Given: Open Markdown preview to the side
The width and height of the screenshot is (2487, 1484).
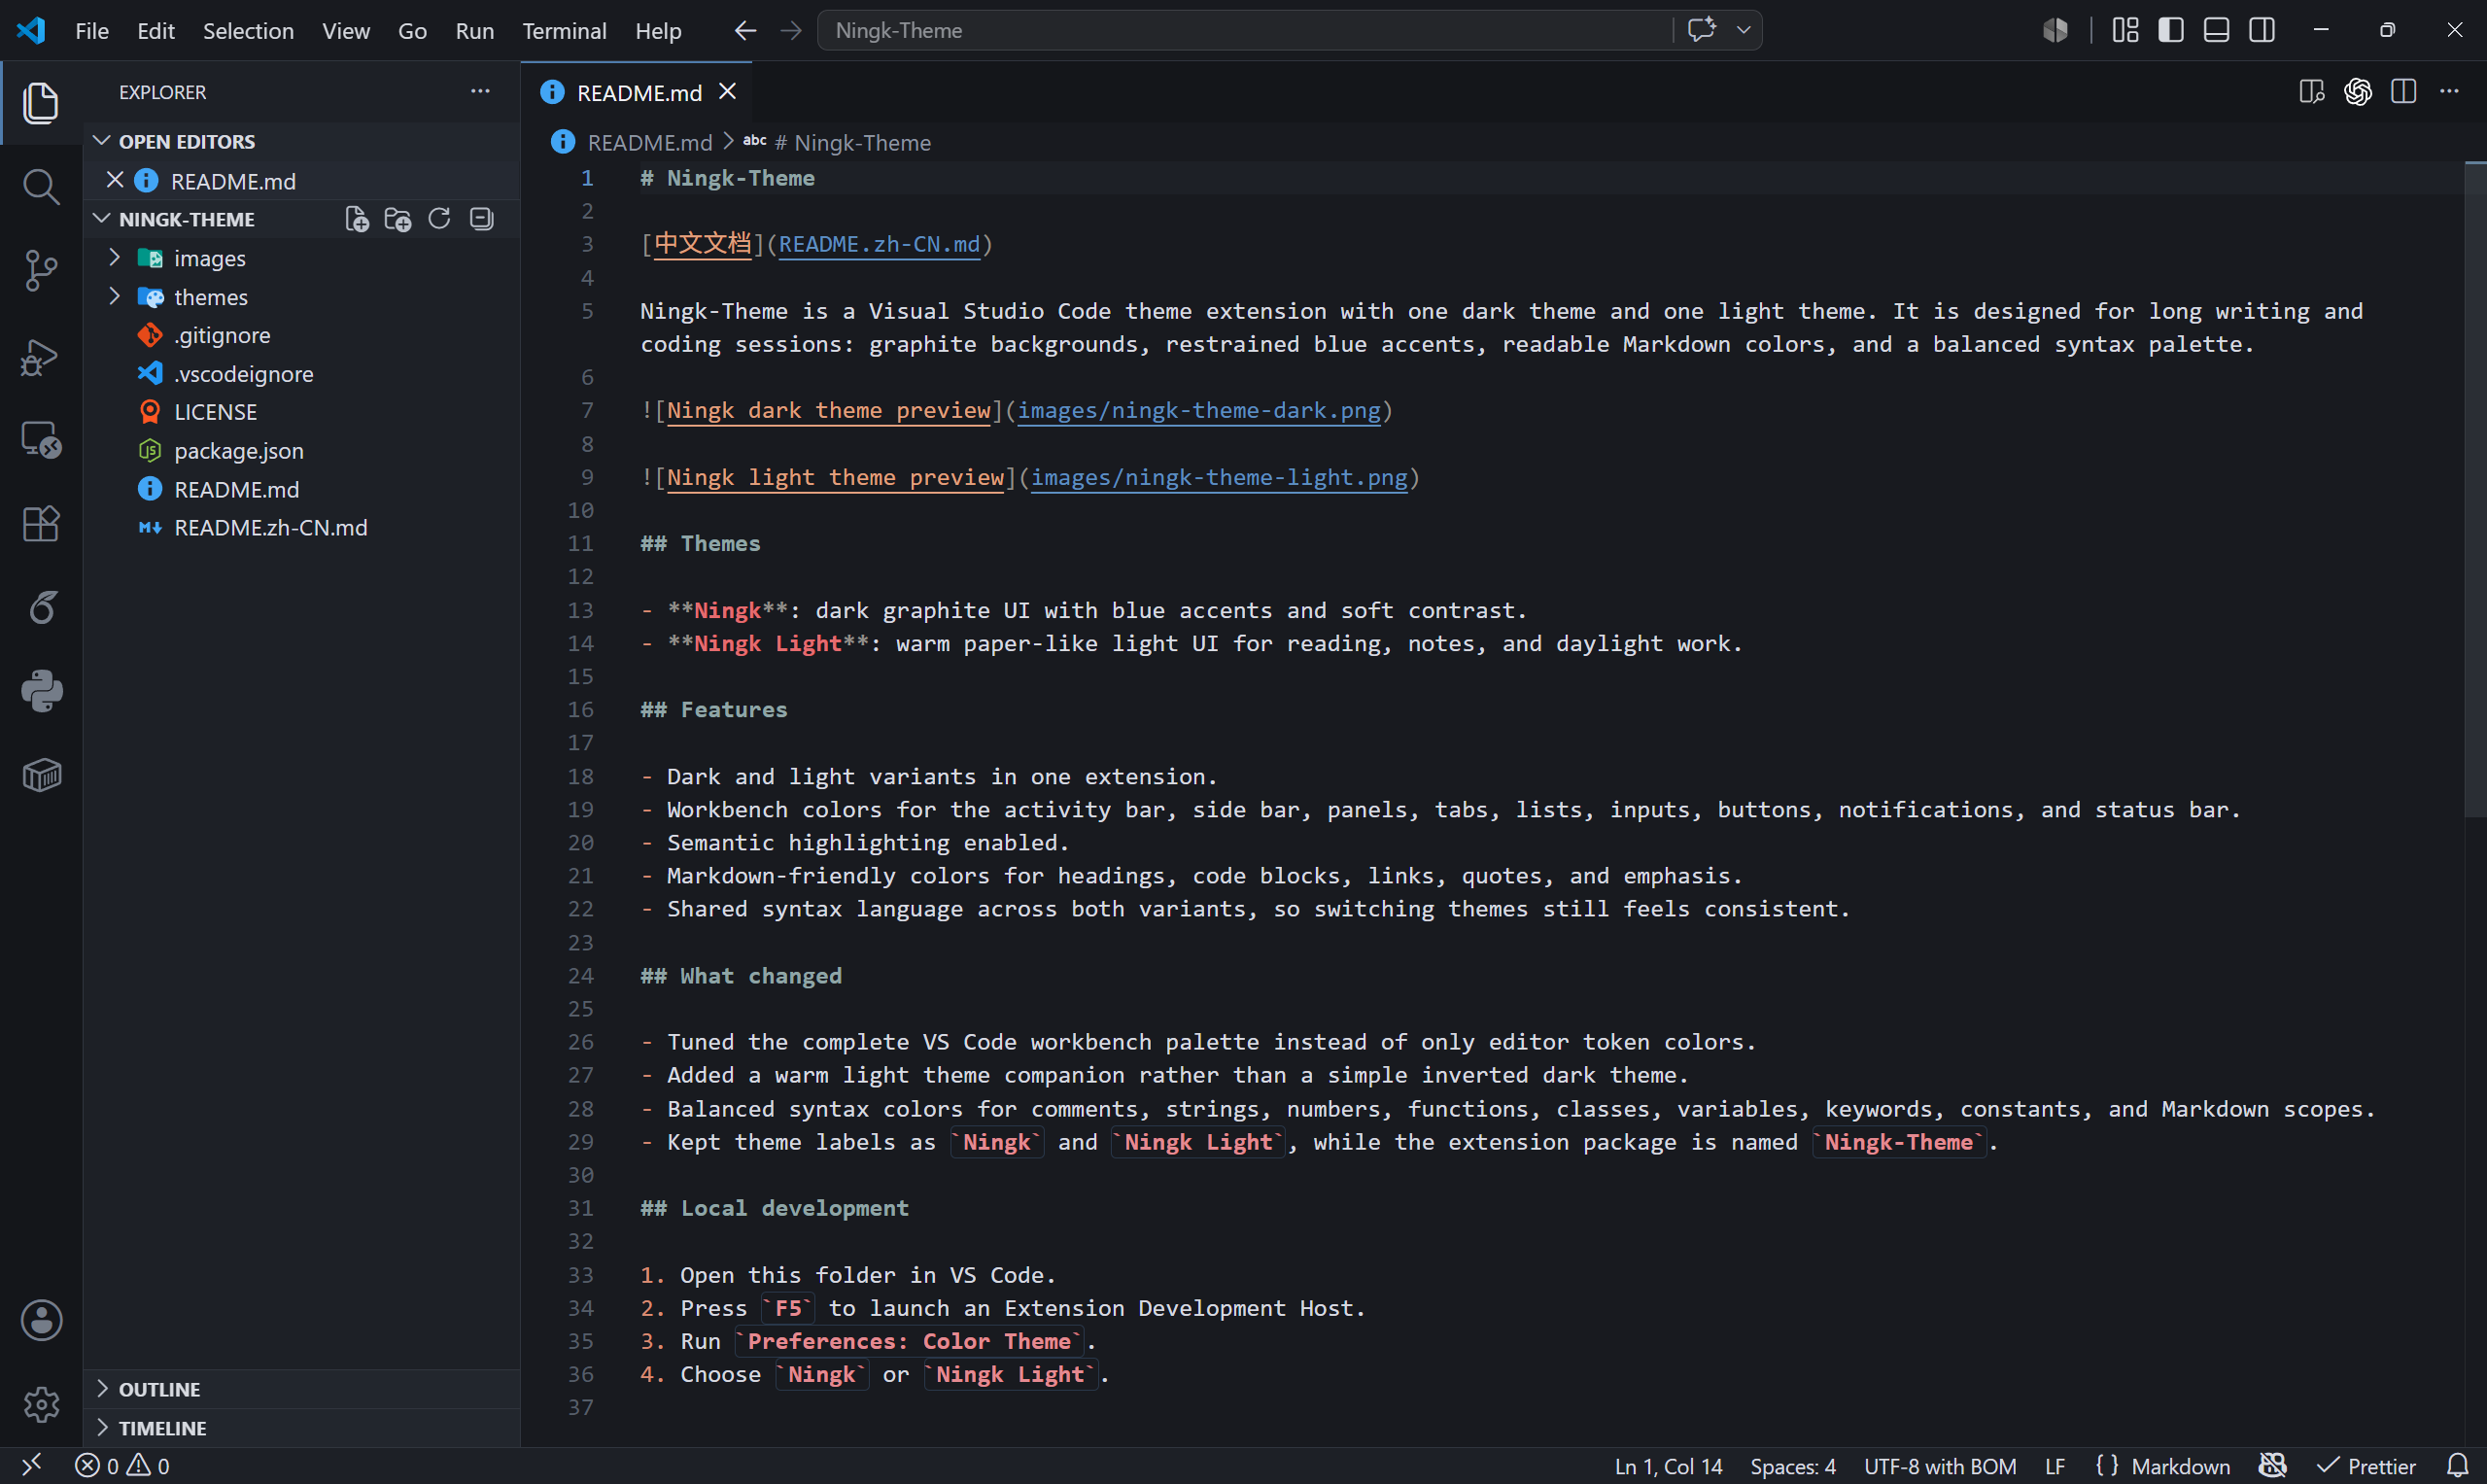Looking at the screenshot, I should (x=2312, y=92).
